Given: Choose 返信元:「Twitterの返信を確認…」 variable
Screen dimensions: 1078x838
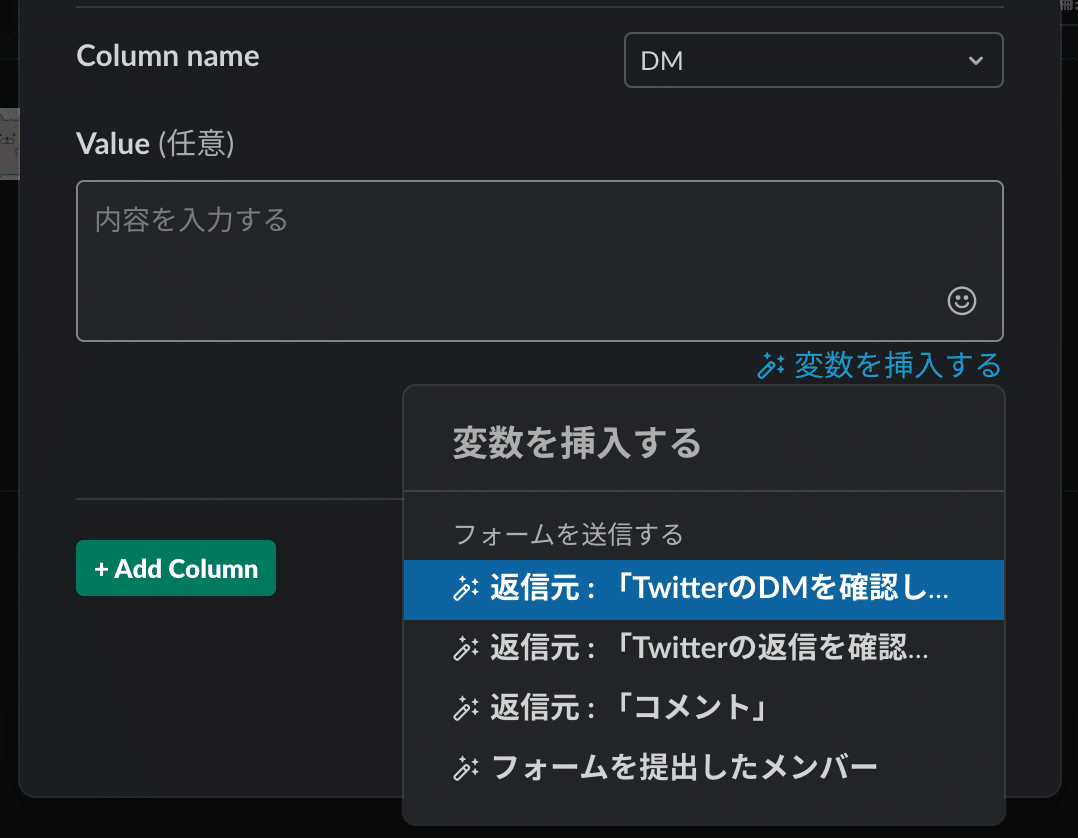Looking at the screenshot, I should click(708, 649).
